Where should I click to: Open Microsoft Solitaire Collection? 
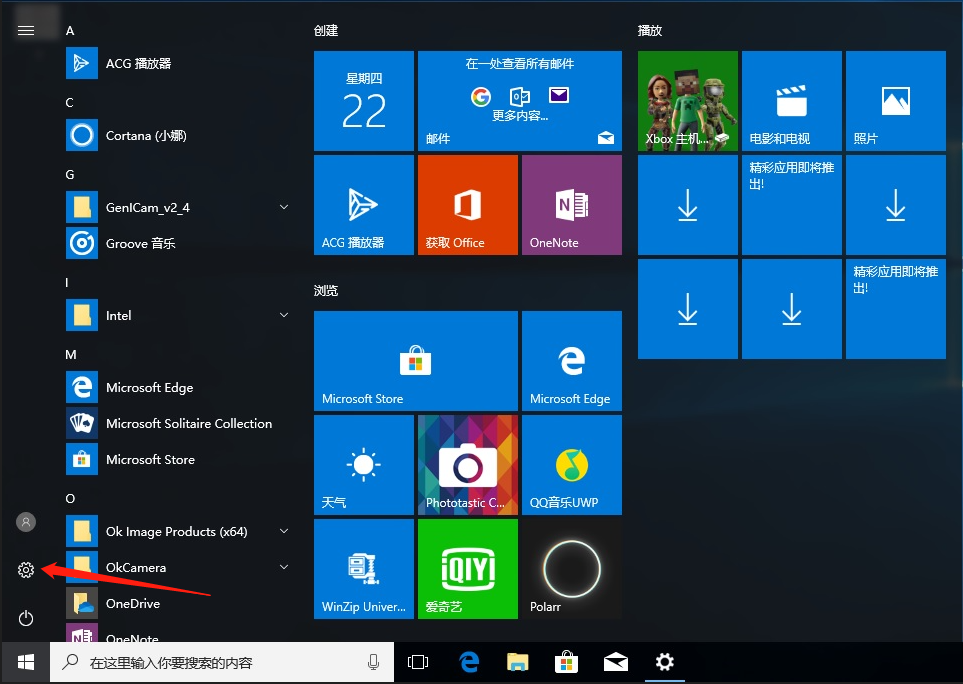[178, 423]
